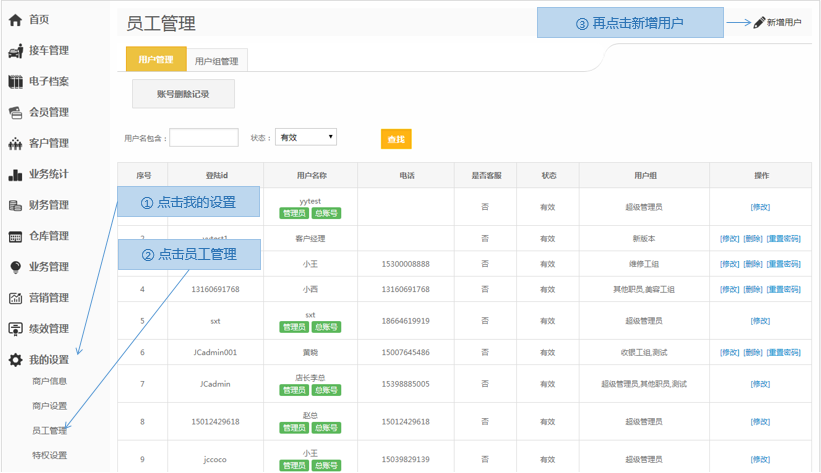
Task: Click the 客户管理 people icon
Action: (15, 144)
